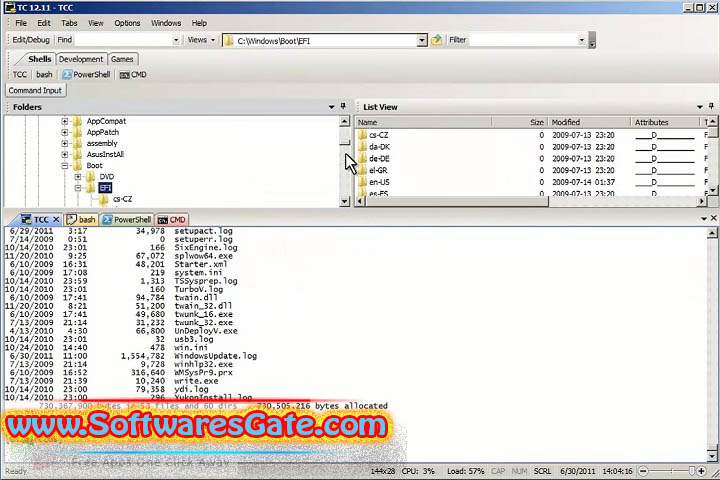This screenshot has width=720, height=480.
Task: Select the da-DK folder in List View
Action: 379,147
